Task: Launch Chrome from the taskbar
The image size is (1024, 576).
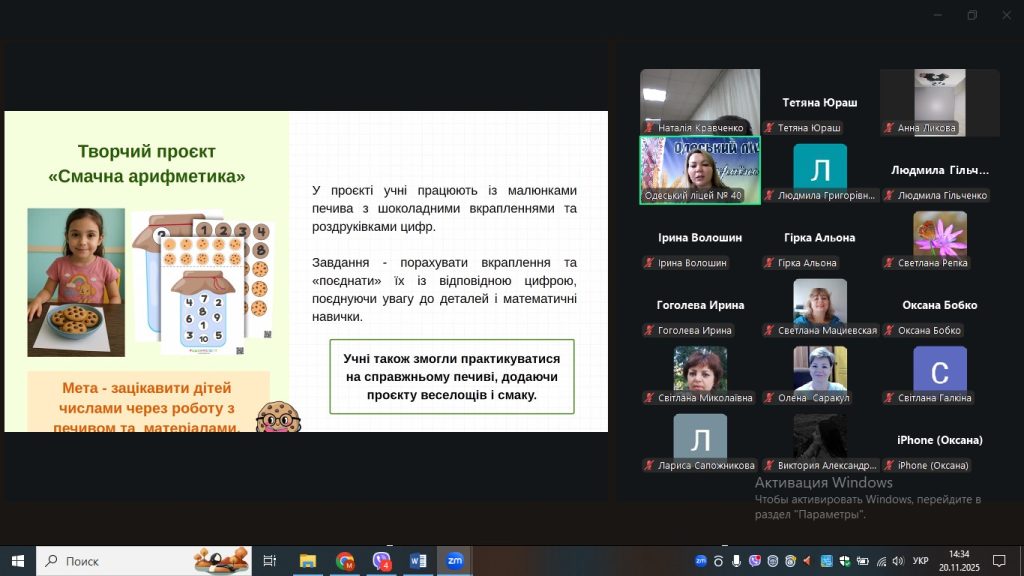Action: click(x=345, y=561)
